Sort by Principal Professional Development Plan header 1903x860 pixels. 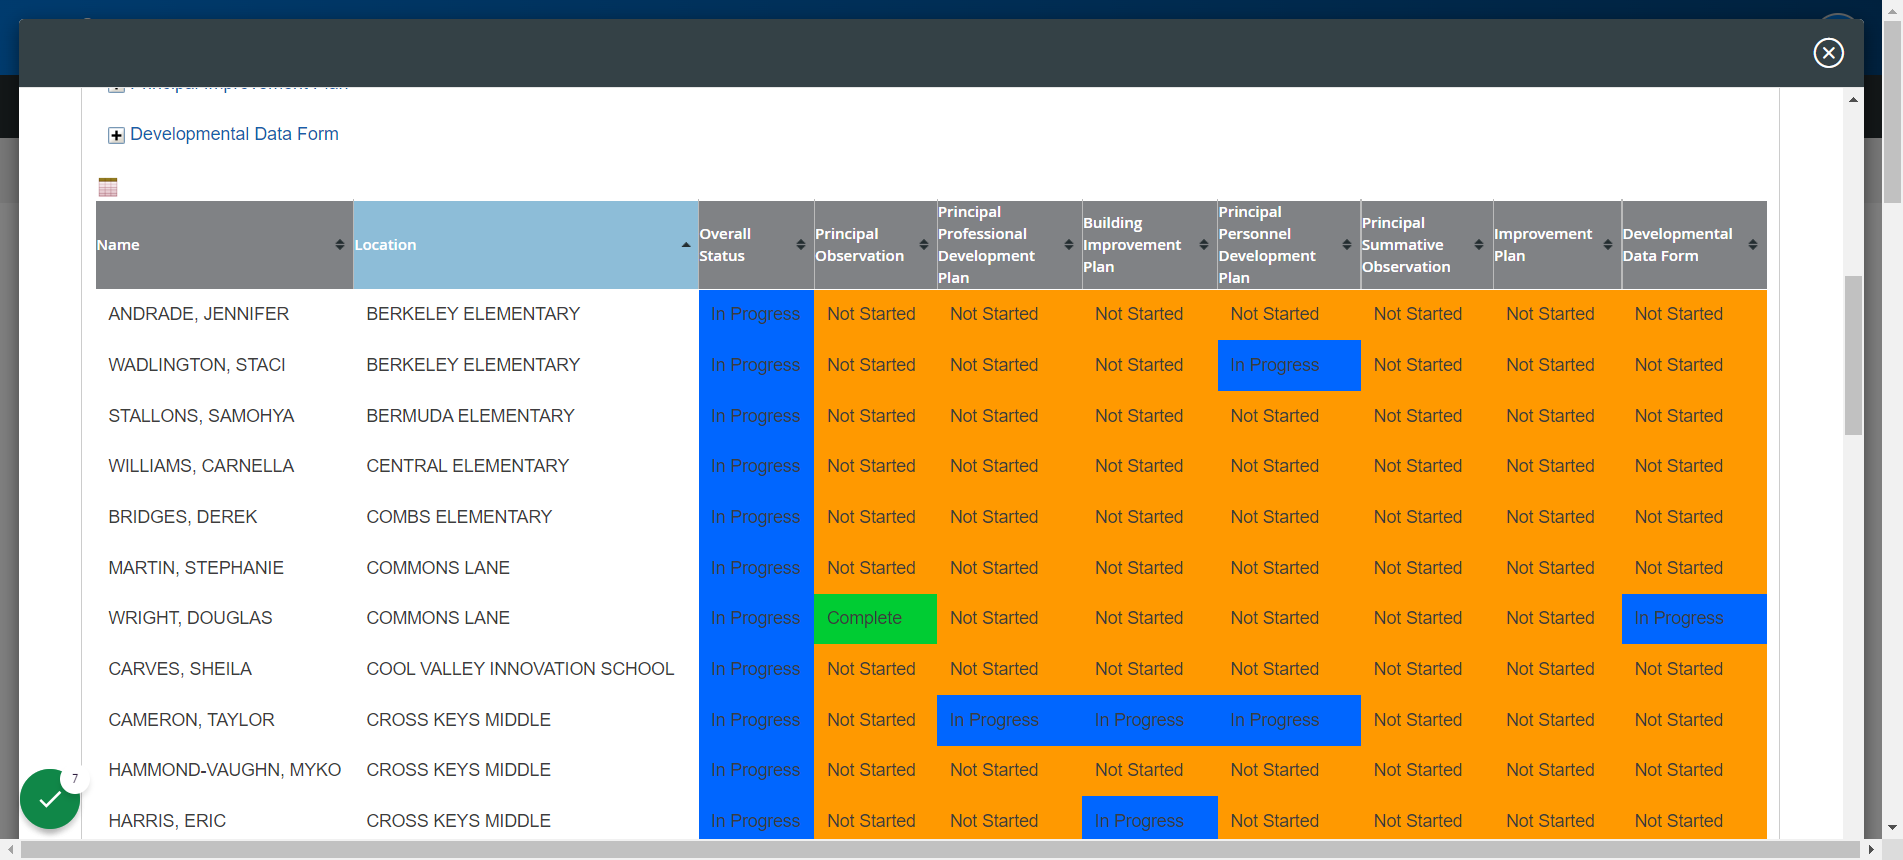click(1009, 245)
